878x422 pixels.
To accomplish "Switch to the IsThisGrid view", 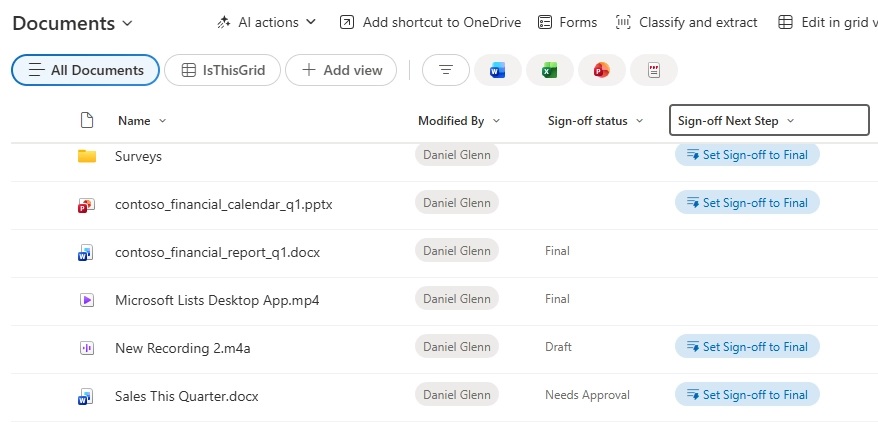I will (222, 70).
